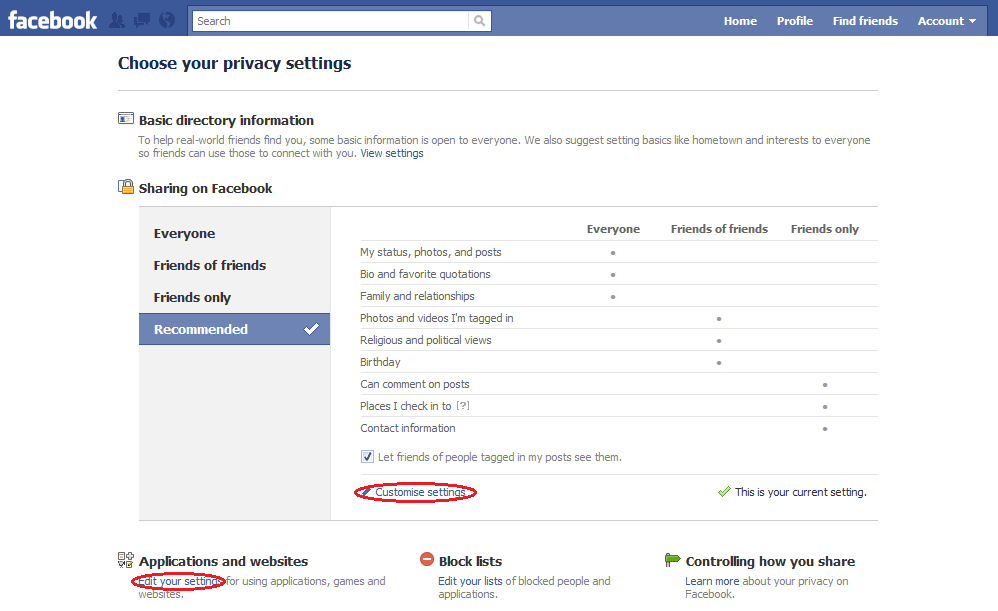
Task: Click the Can comment on posts label
Action: (x=414, y=384)
